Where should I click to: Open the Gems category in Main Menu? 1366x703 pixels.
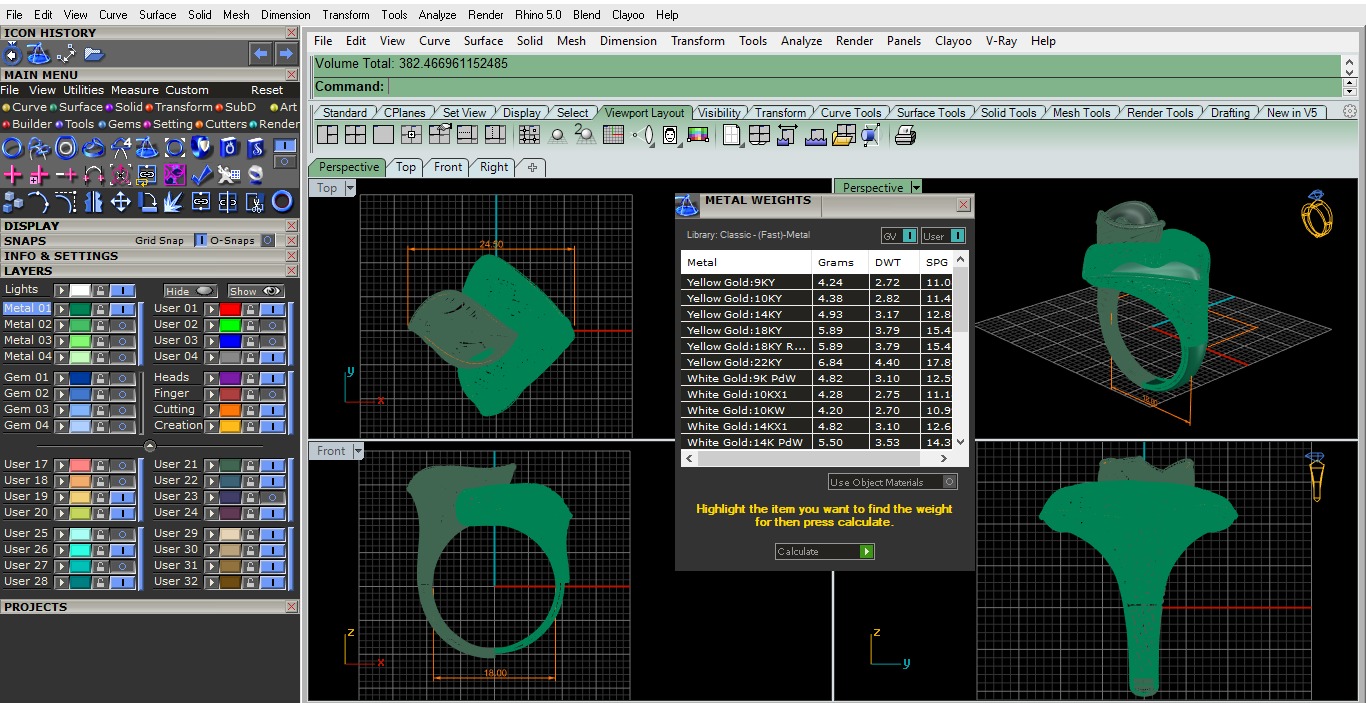pos(119,124)
